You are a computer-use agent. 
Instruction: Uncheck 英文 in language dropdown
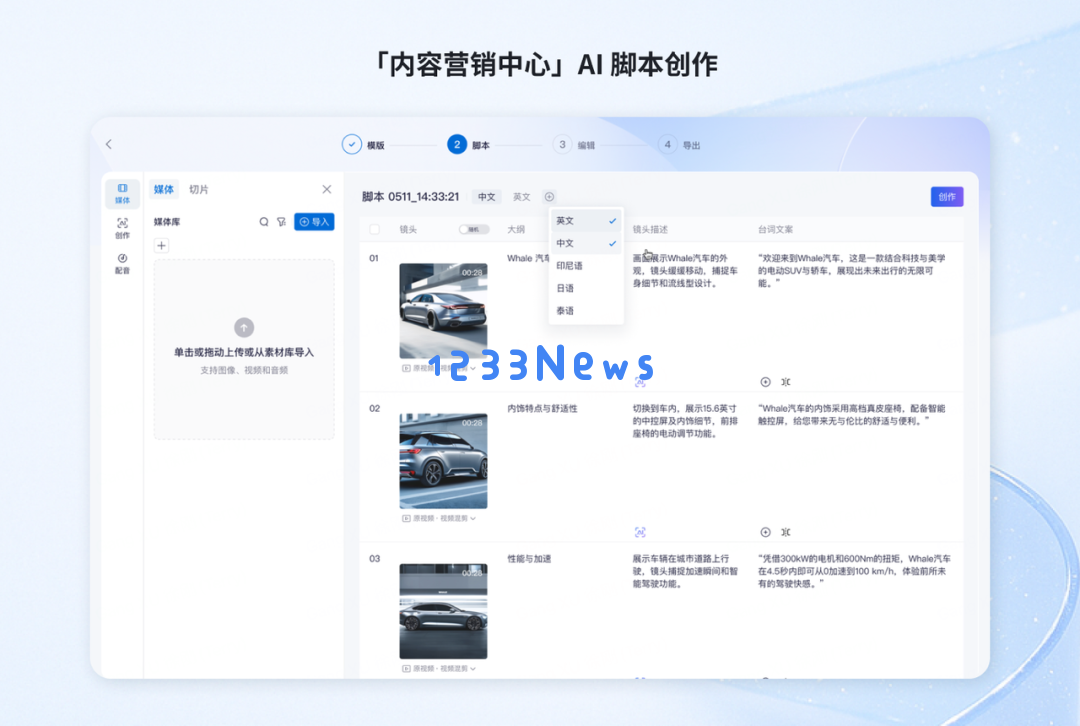(x=586, y=220)
